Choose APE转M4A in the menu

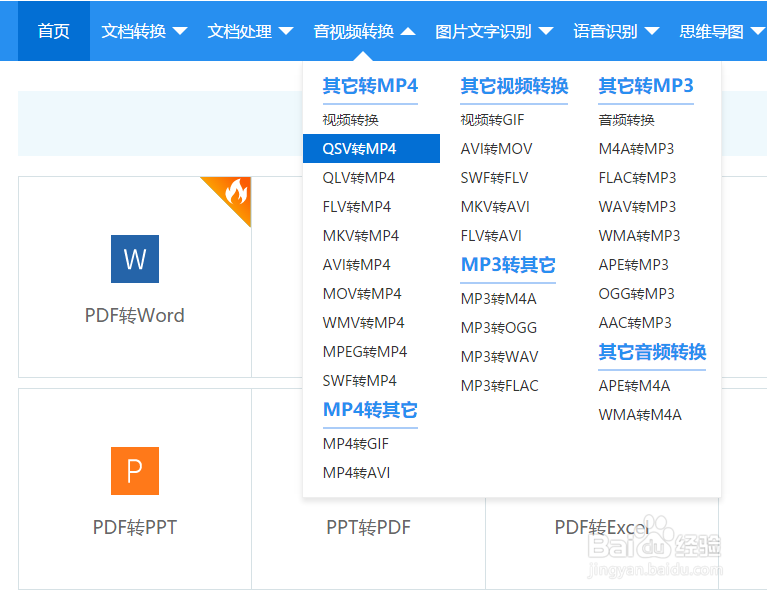coord(634,386)
